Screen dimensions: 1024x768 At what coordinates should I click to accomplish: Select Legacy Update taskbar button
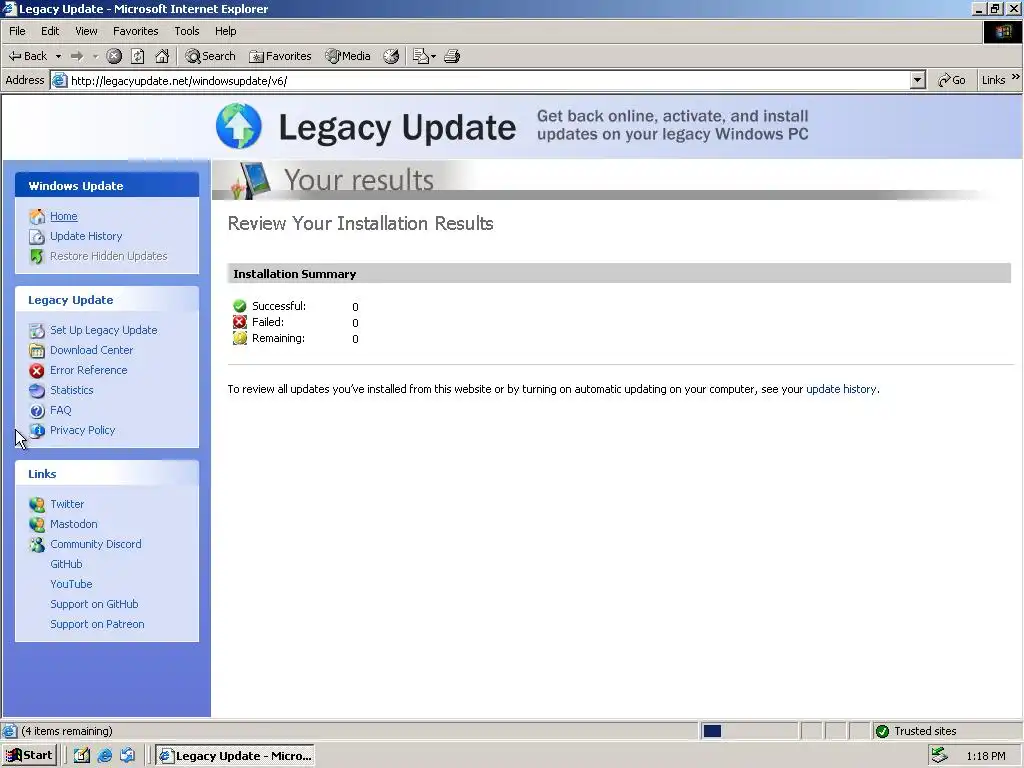click(x=236, y=756)
